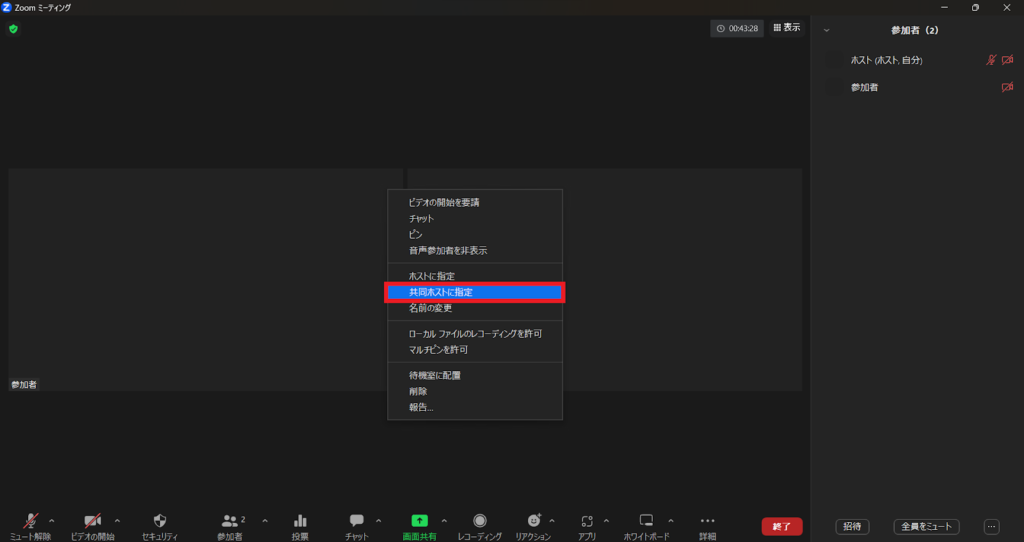Click the Security shield icon in toolbar

point(159,521)
